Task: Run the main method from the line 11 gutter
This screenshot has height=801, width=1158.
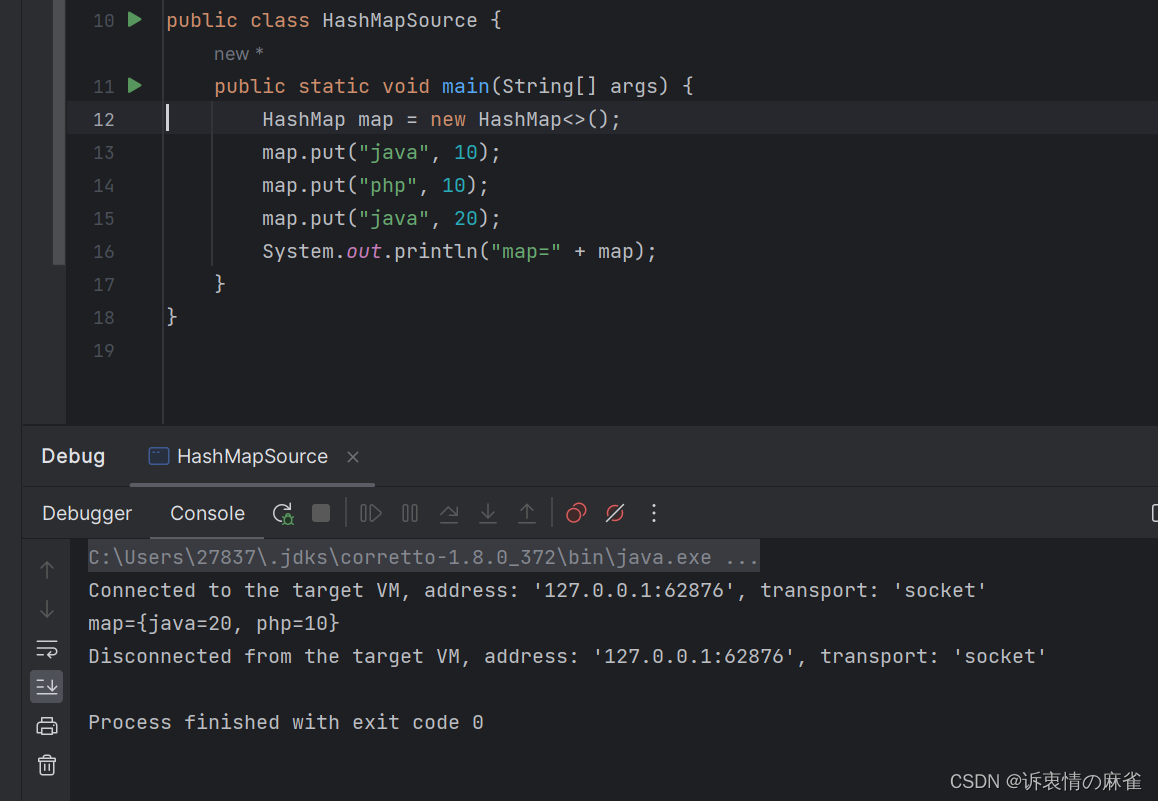Action: click(134, 86)
